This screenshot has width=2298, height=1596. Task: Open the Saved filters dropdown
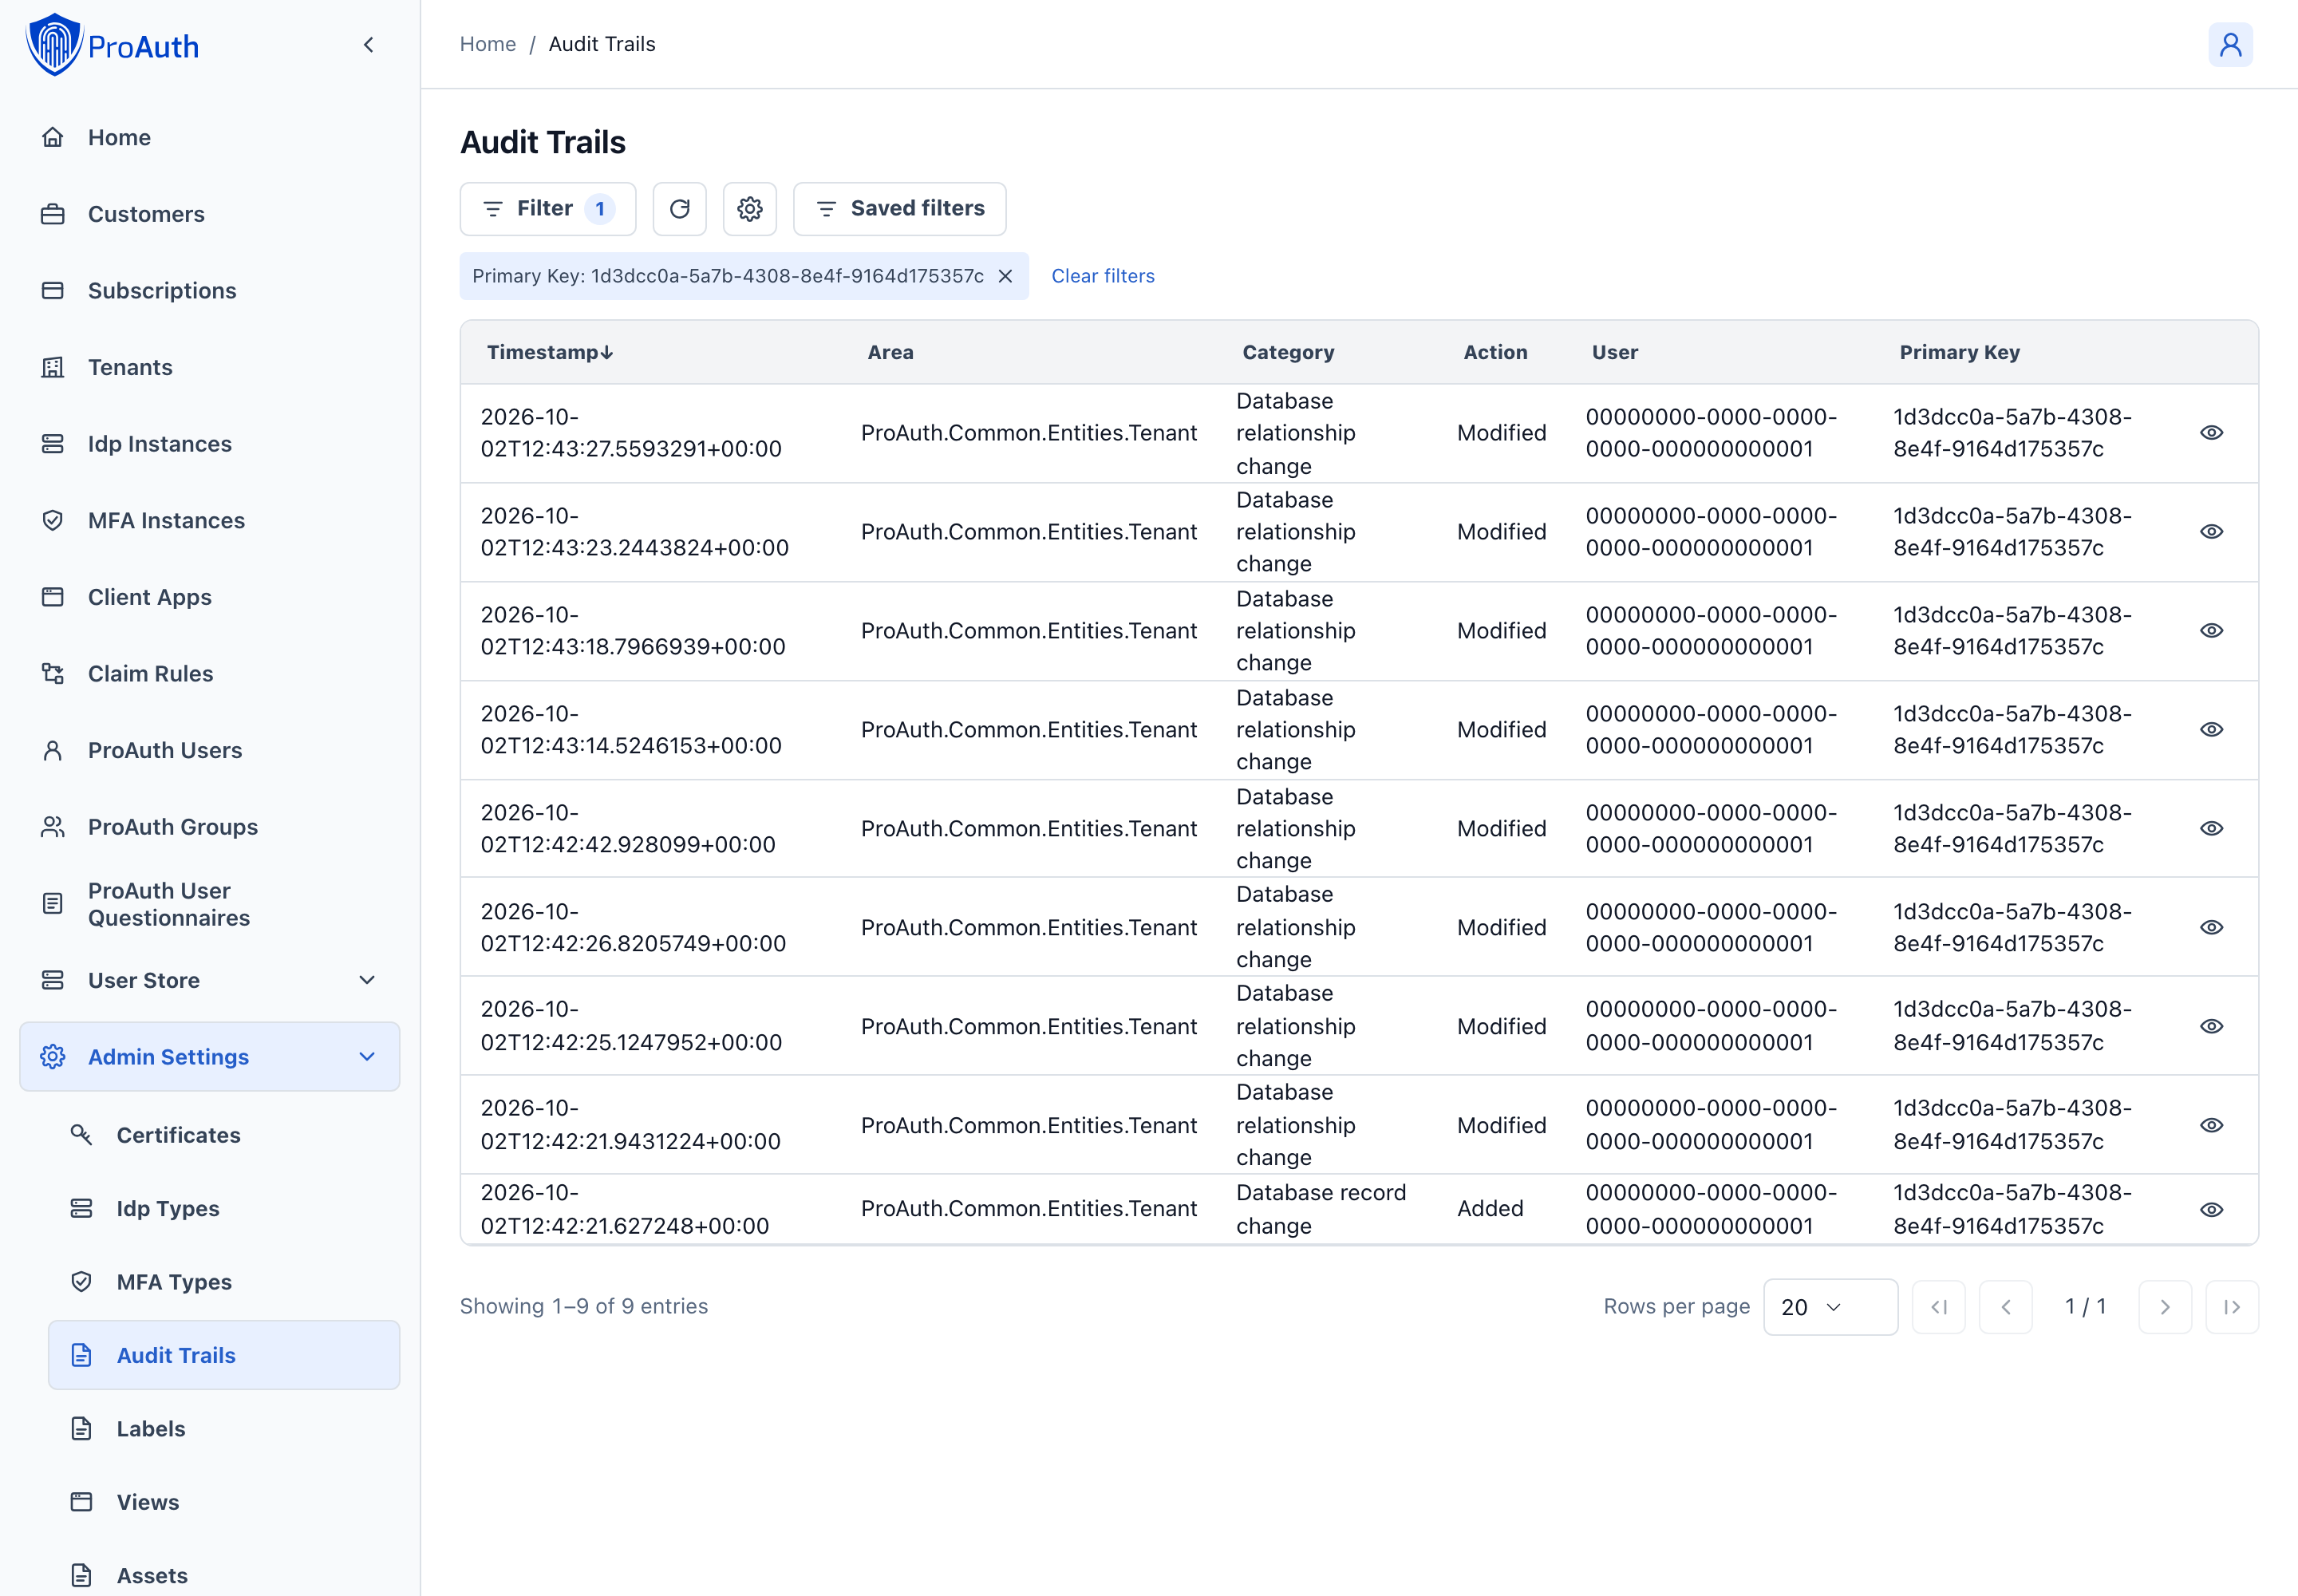pos(900,209)
